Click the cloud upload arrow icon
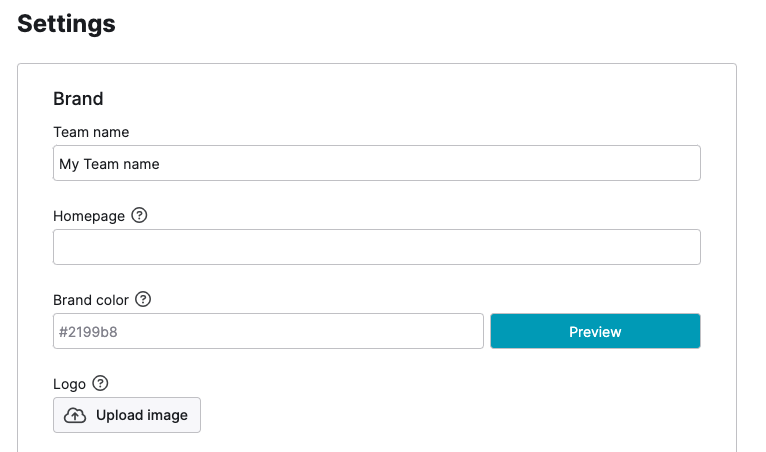Screen dimensions: 766x452 click(x=75, y=415)
